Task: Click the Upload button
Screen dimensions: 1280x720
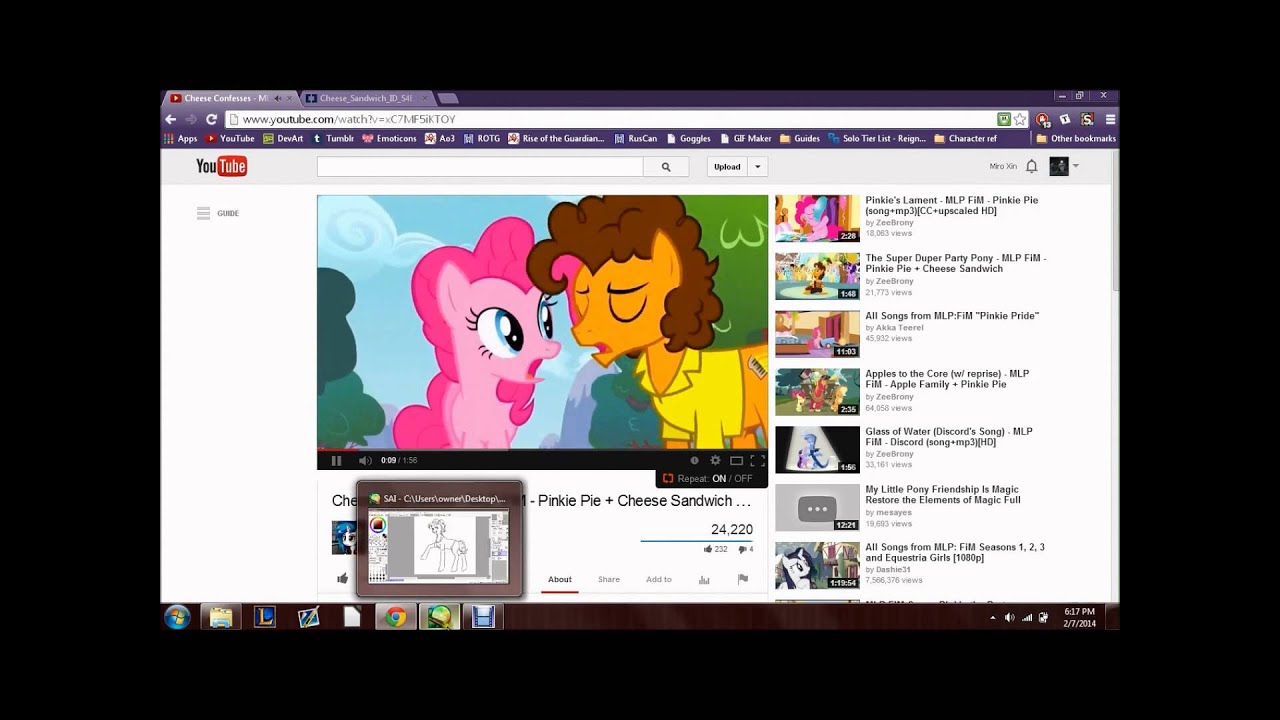Action: pyautogui.click(x=727, y=167)
